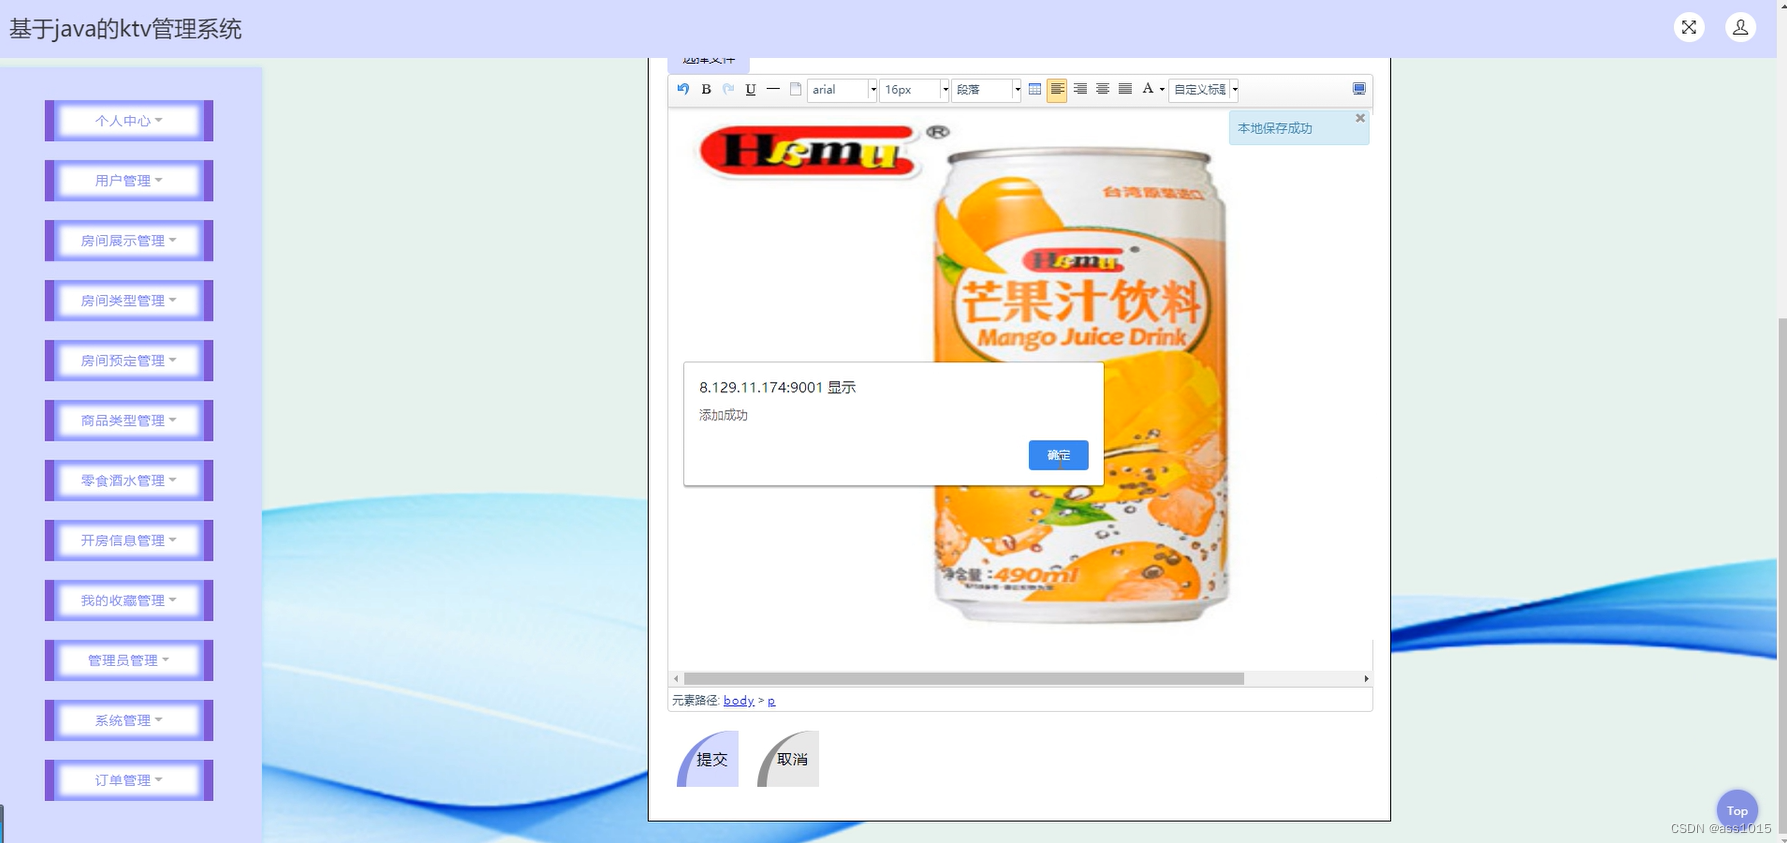Expand the 系统管理 sidebar menu
The width and height of the screenshot is (1787, 843).
129,721
